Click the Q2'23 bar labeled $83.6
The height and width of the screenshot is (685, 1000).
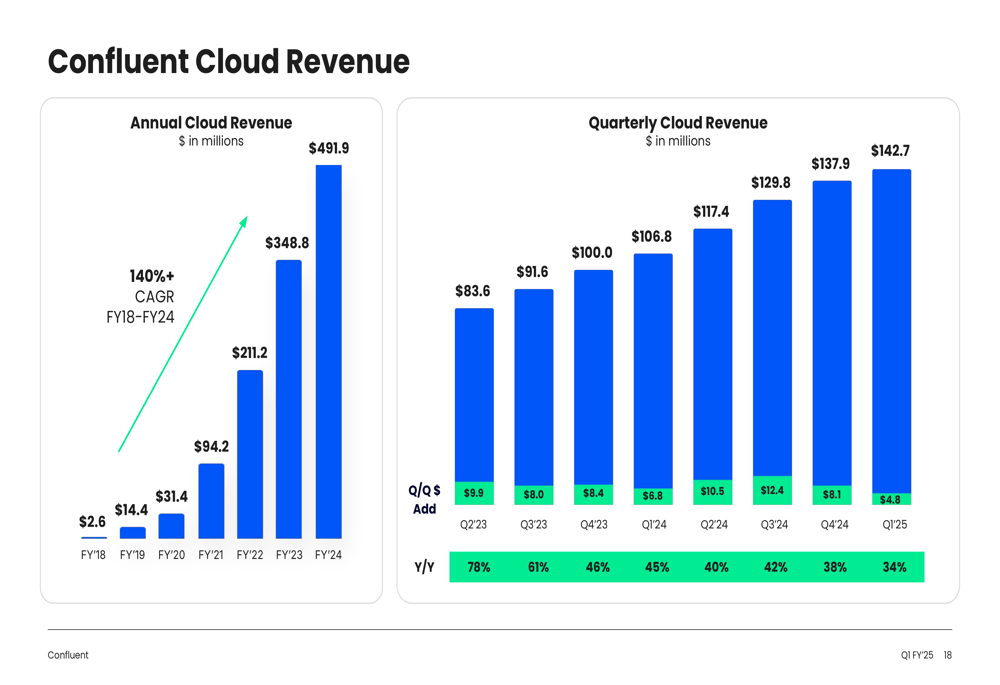(474, 395)
